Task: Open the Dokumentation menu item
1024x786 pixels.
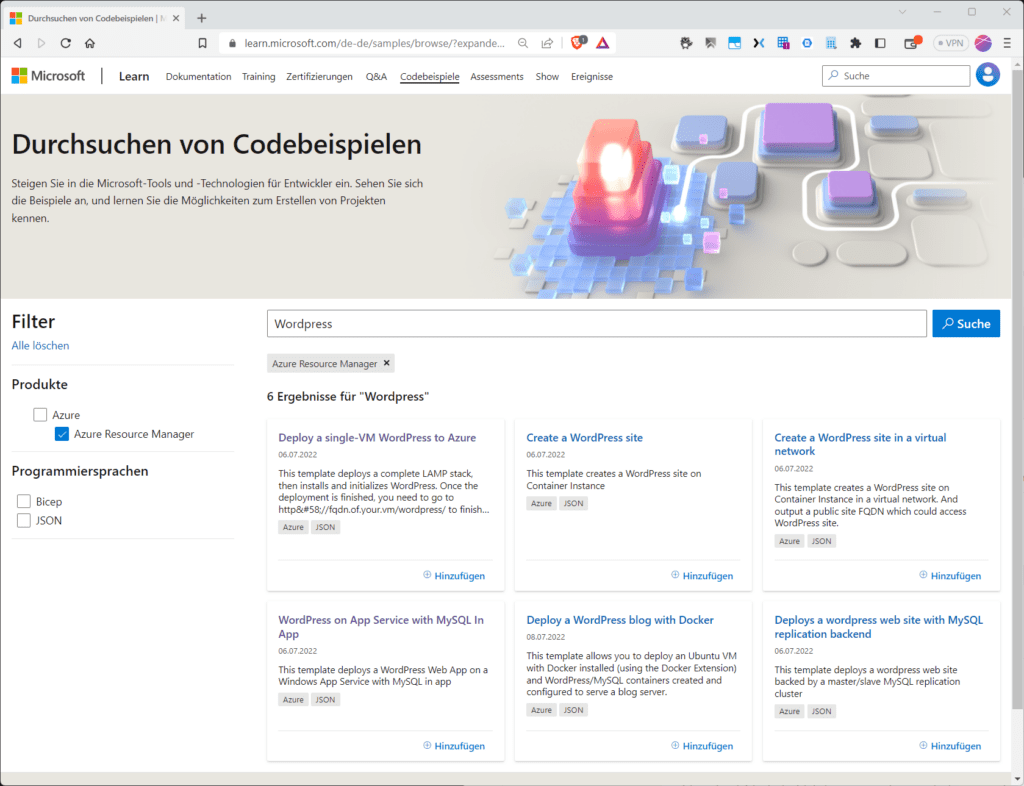Action: (199, 76)
